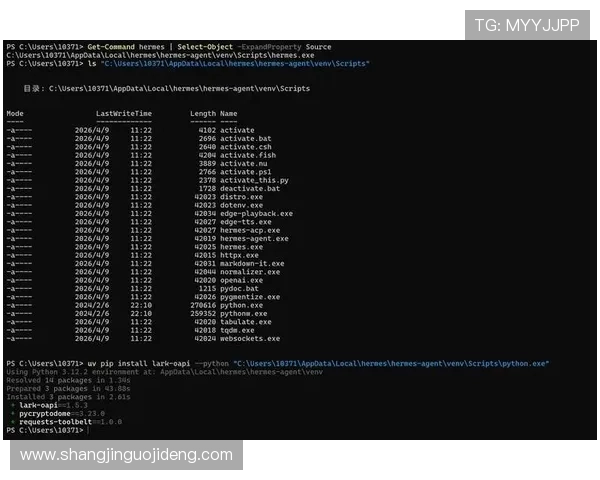Image resolution: width=600 pixels, height=480 pixels.
Task: Click python.exe in the Name column
Action: [x=241, y=305]
